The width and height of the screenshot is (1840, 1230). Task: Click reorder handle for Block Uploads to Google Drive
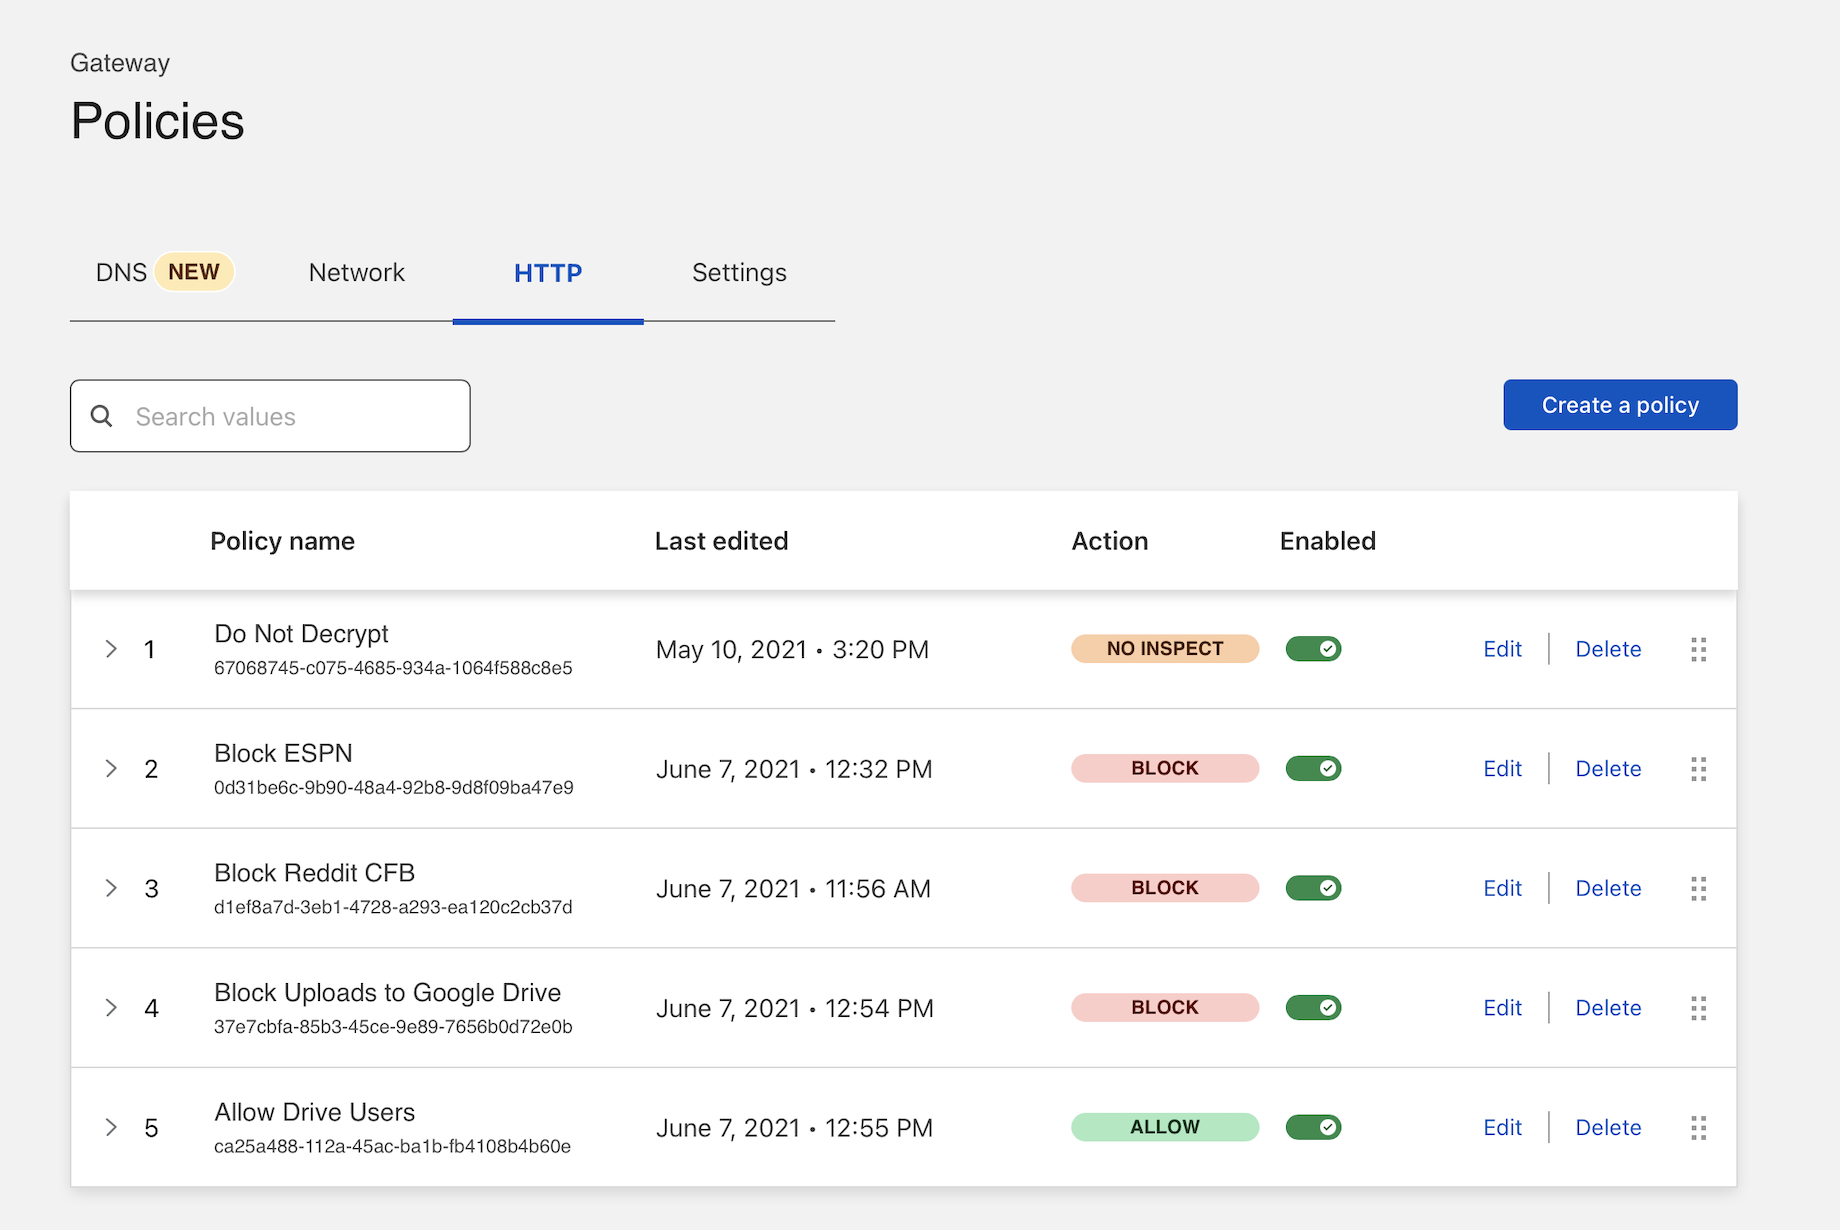pyautogui.click(x=1698, y=1008)
